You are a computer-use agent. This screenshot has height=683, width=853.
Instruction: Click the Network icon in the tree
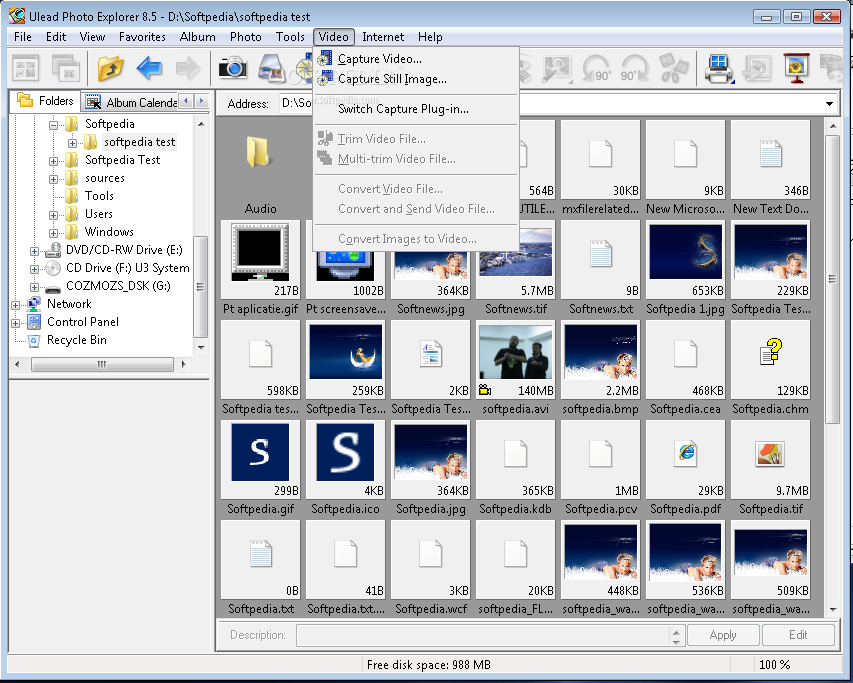pos(34,304)
